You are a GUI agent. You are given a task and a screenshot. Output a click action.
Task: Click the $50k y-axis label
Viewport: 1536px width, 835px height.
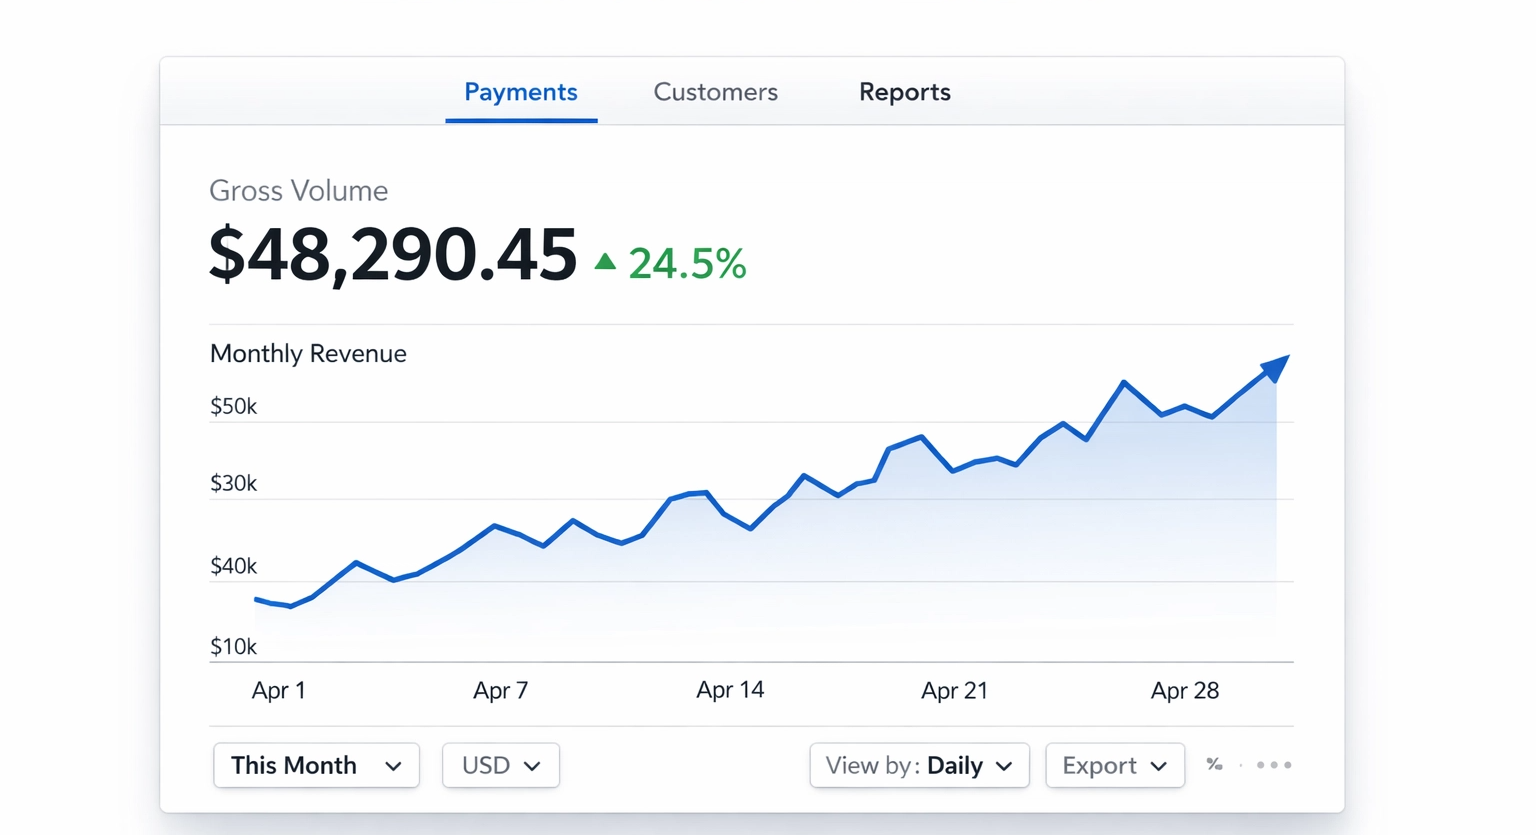(x=233, y=406)
